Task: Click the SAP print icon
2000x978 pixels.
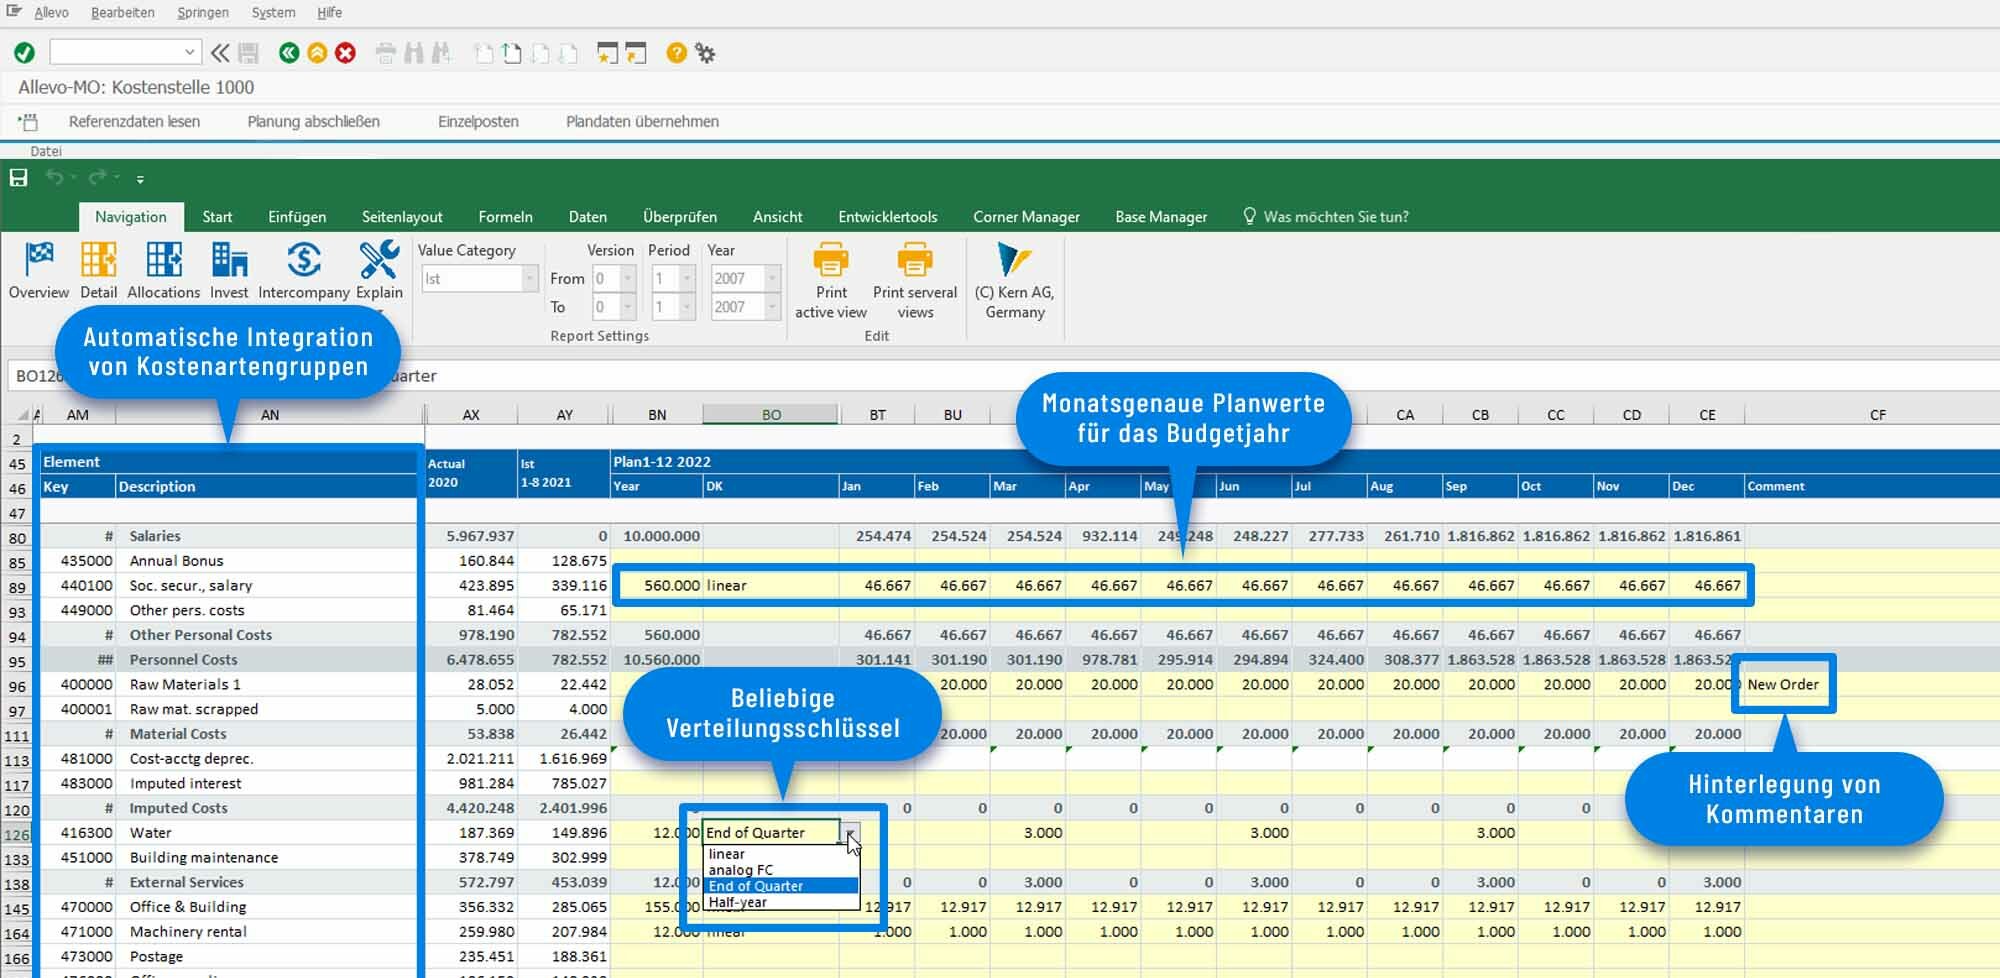Action: (386, 53)
